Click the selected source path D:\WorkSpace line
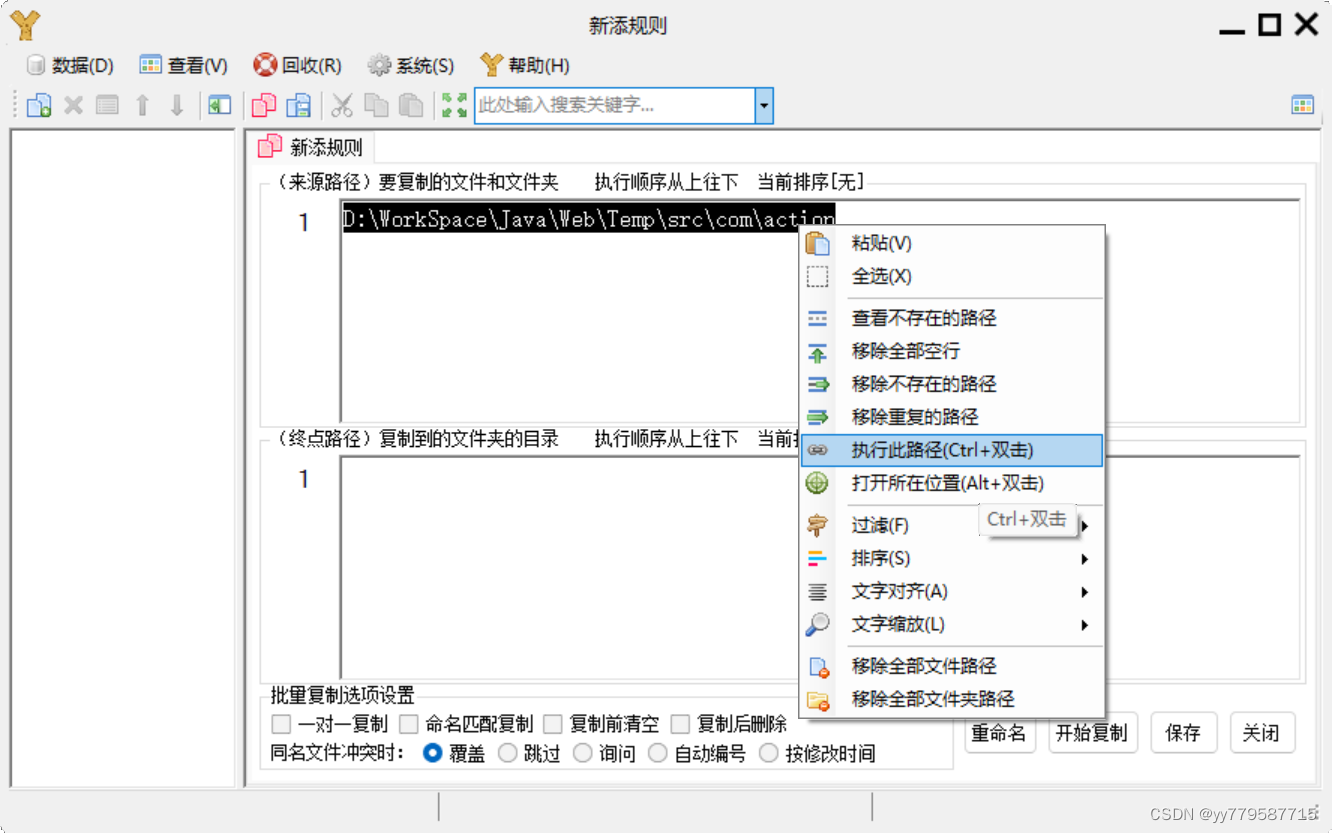The image size is (1332, 833). point(588,220)
